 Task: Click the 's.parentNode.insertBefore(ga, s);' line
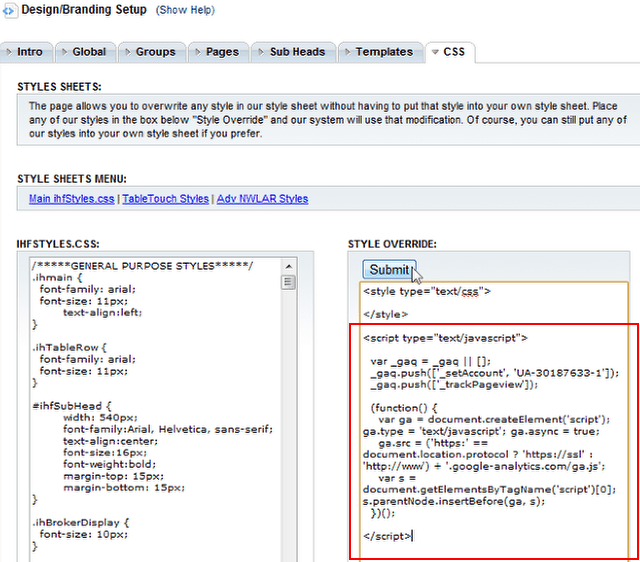click(x=454, y=501)
